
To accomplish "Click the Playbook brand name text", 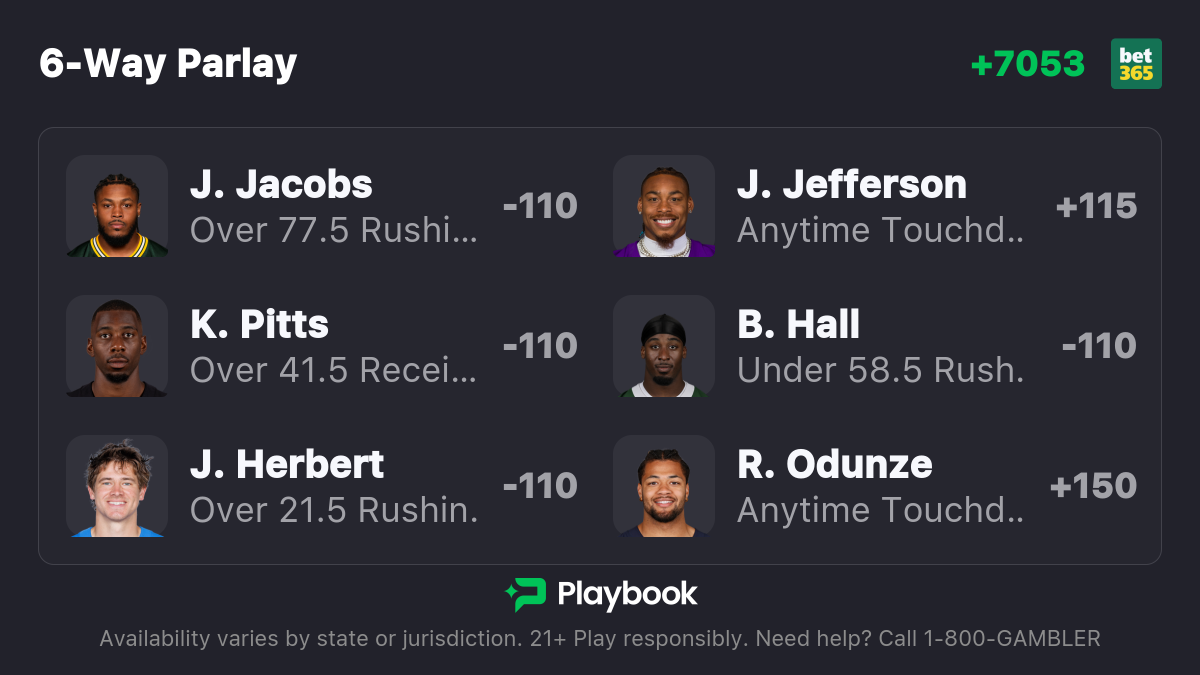I will 627,595.
